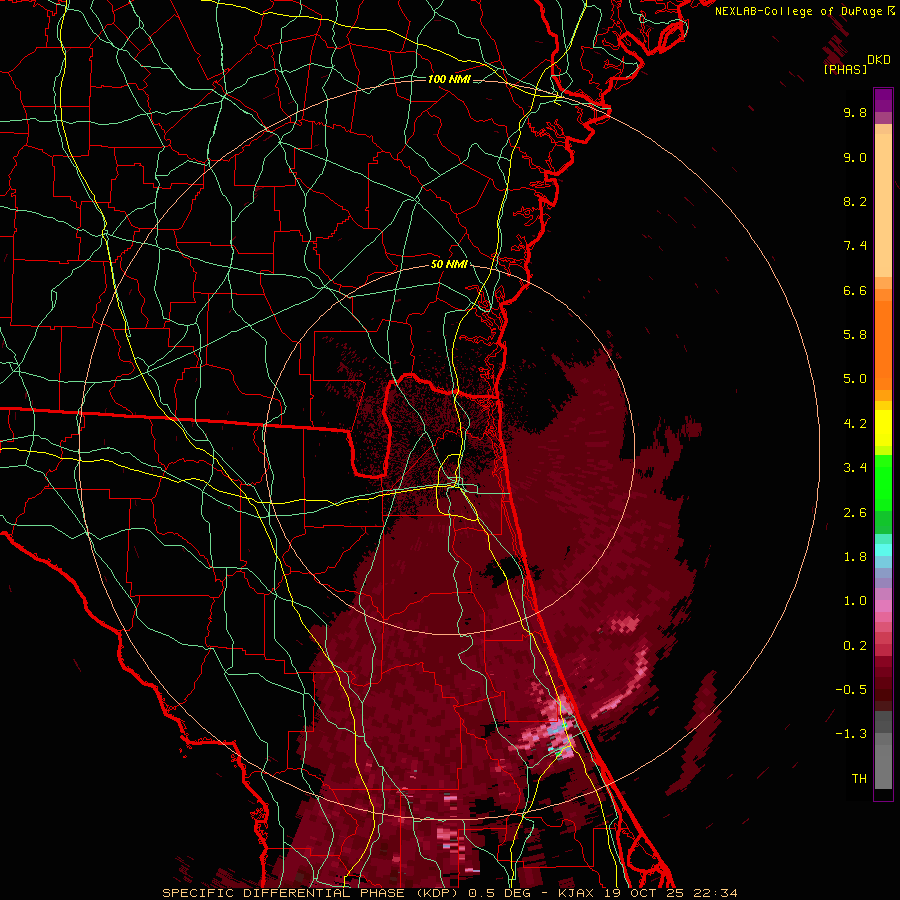Click the 1.8 value on the color scale
Viewport: 900px width, 900px height.
point(855,557)
